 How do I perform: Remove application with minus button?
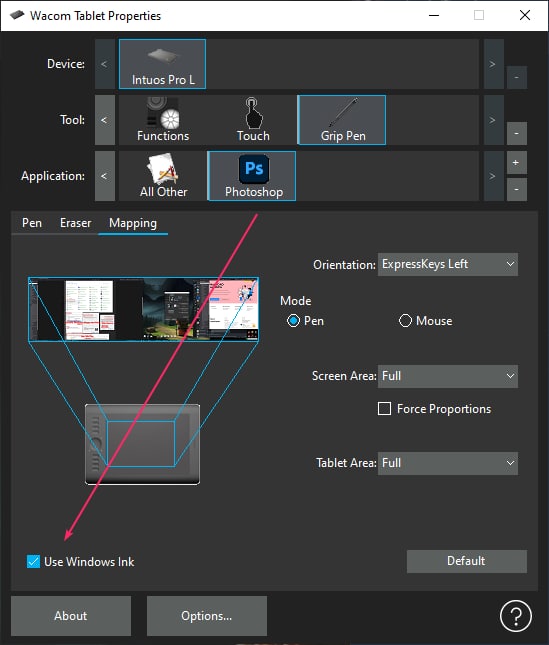pyautogui.click(x=517, y=189)
